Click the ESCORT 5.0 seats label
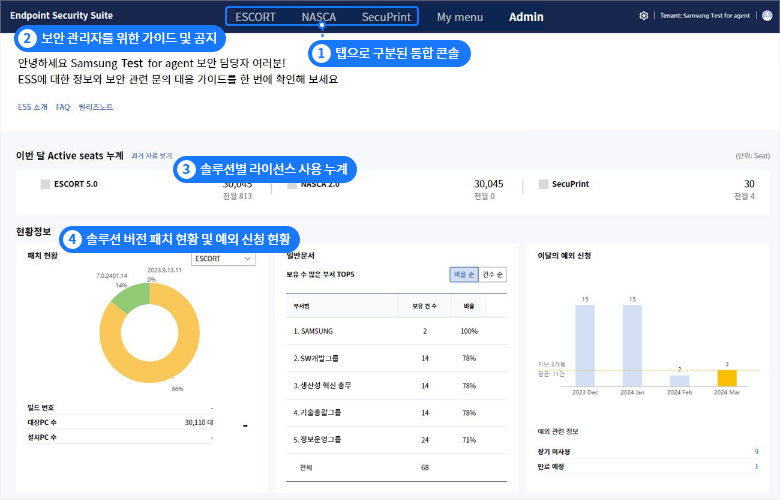 pos(76,184)
